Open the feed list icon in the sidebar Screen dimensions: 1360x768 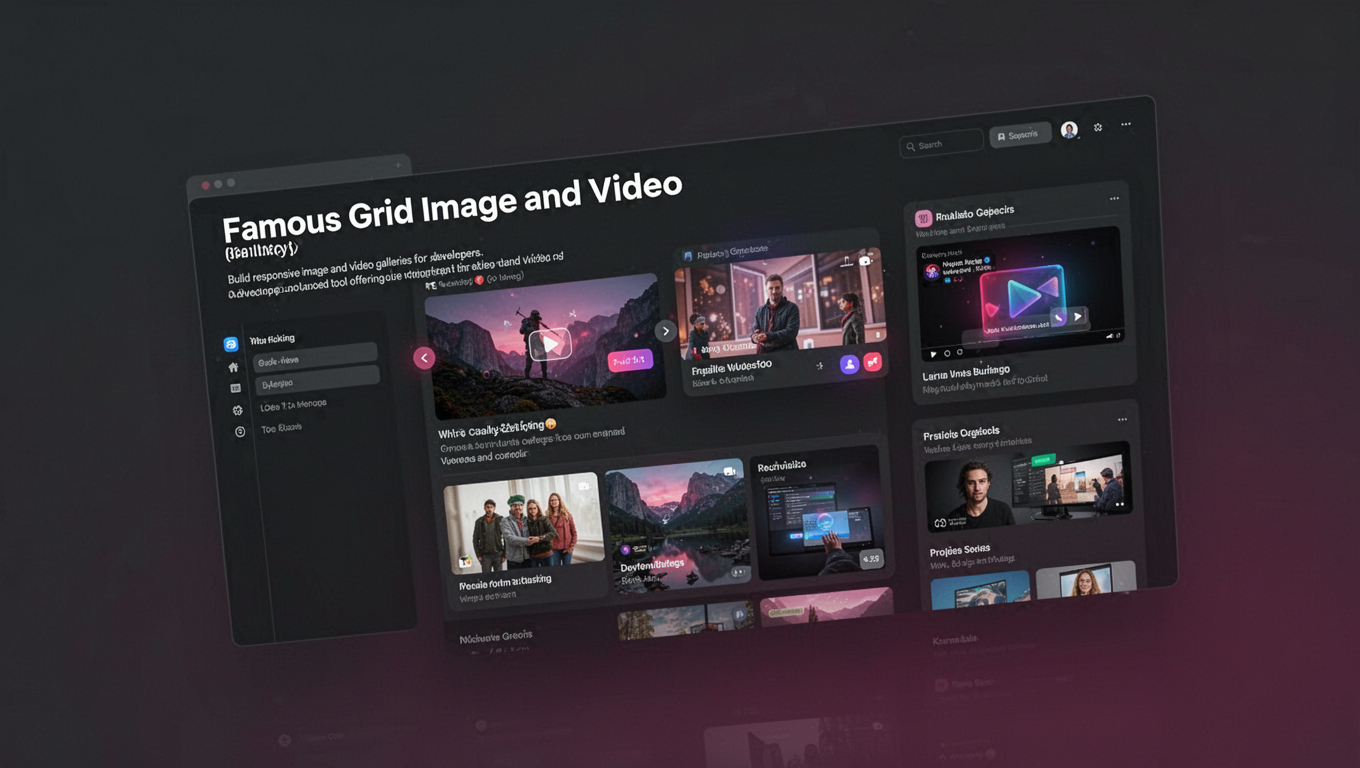pos(235,386)
